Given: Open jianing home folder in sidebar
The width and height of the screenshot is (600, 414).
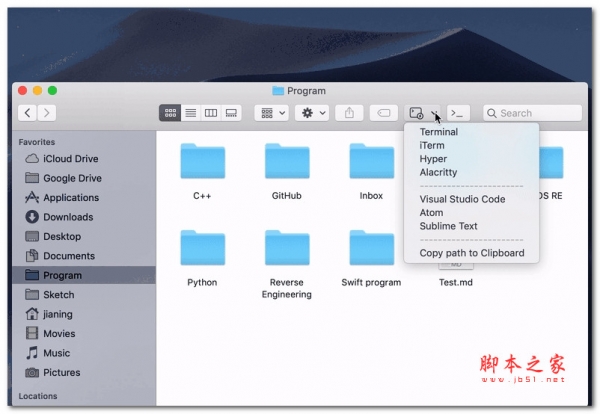Looking at the screenshot, I should (x=84, y=314).
